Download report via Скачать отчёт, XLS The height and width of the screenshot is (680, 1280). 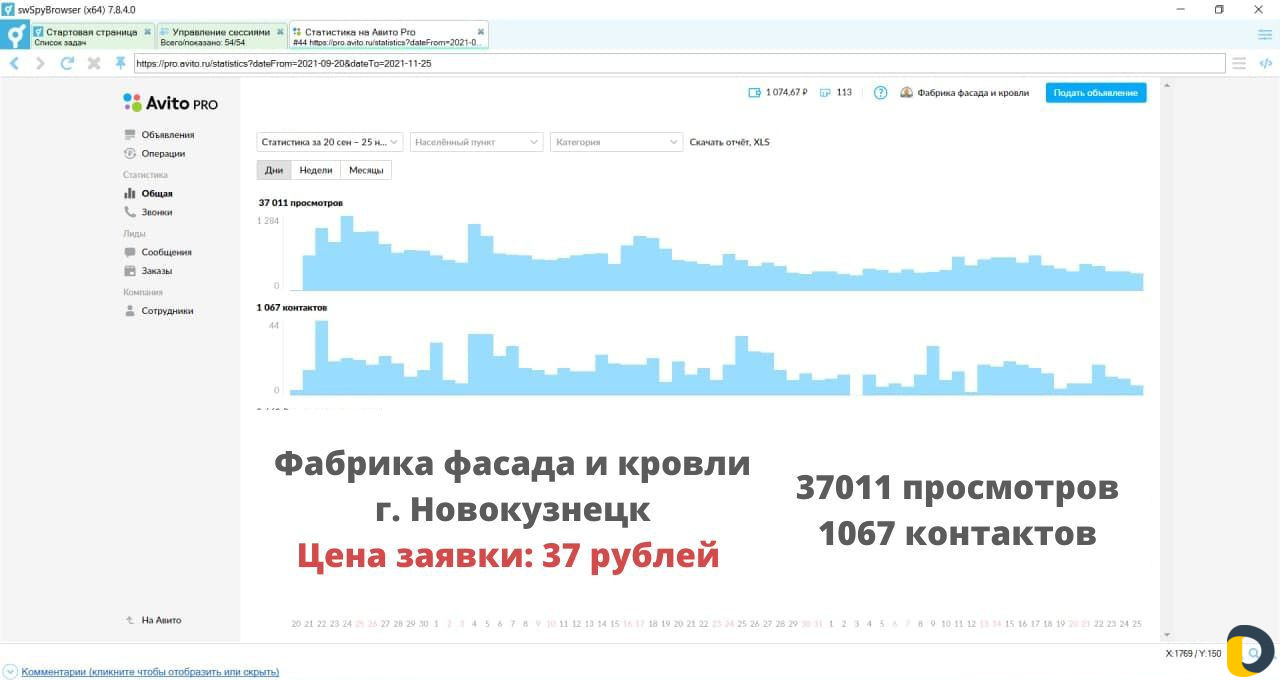(x=730, y=142)
